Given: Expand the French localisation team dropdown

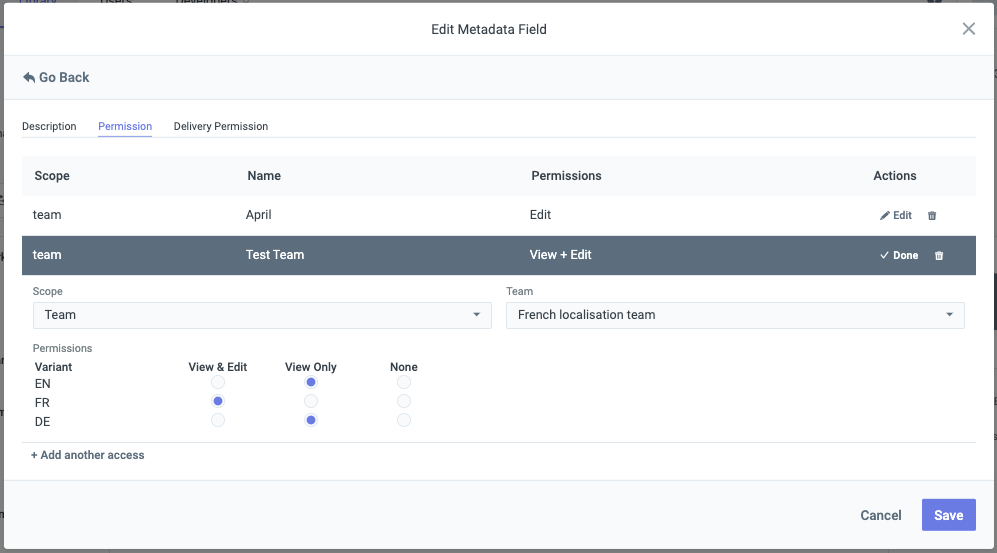Looking at the screenshot, I should click(x=735, y=315).
